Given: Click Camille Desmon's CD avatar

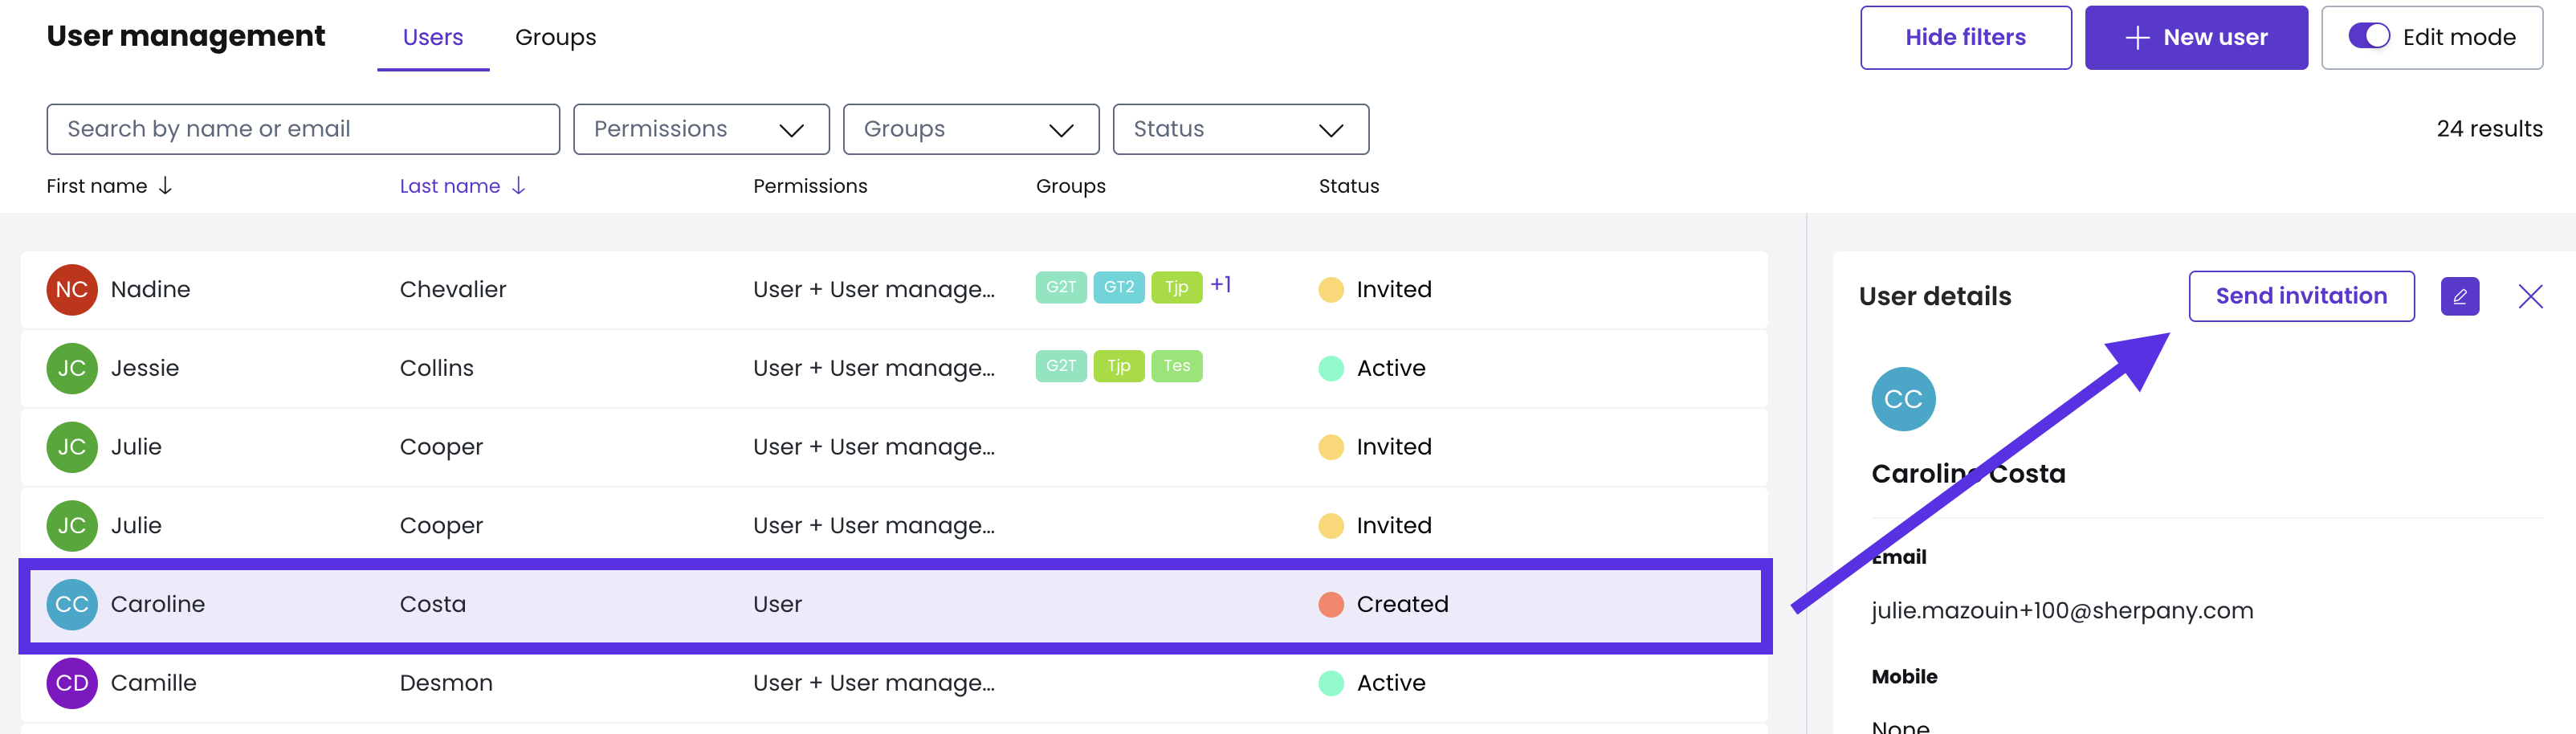Looking at the screenshot, I should pyautogui.click(x=72, y=683).
